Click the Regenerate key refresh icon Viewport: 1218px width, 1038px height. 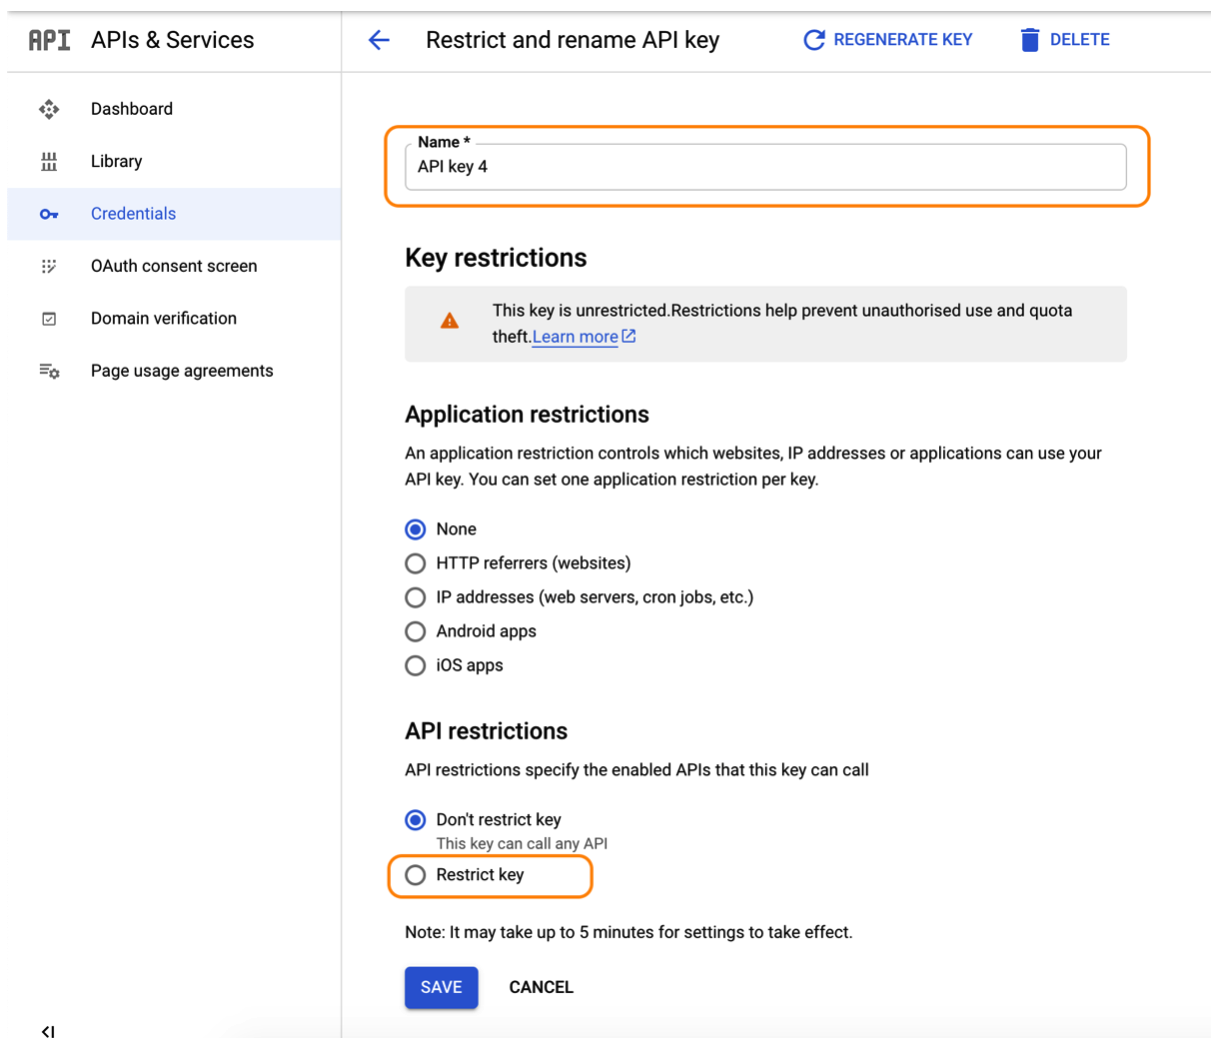click(x=813, y=39)
